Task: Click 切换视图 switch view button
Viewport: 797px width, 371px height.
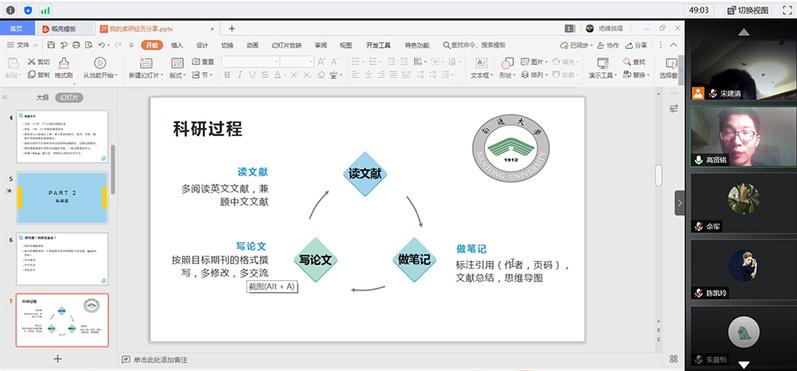Action: click(x=748, y=10)
